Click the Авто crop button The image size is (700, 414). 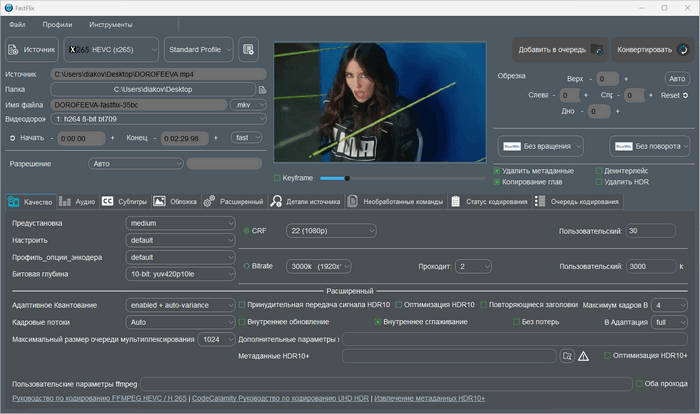click(x=677, y=79)
